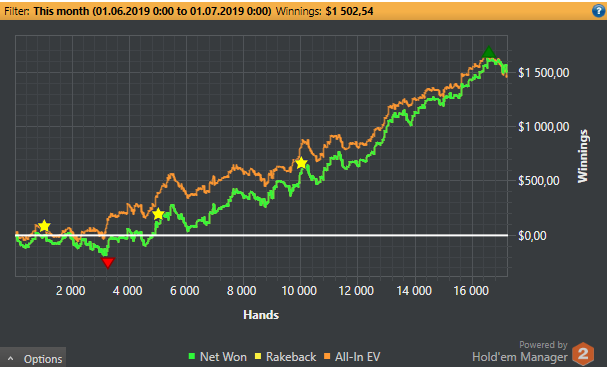This screenshot has height=367, width=607.
Task: Toggle All-In EV series in legend
Action: click(352, 357)
